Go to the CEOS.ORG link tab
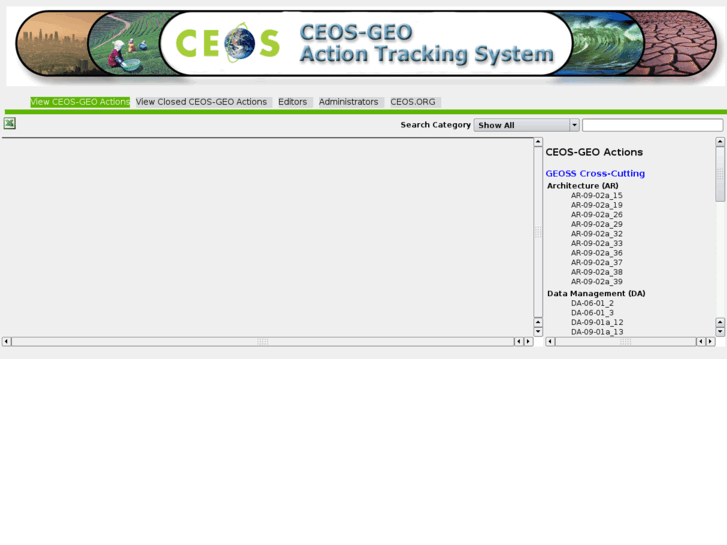This screenshot has height=545, width=727. 413,102
